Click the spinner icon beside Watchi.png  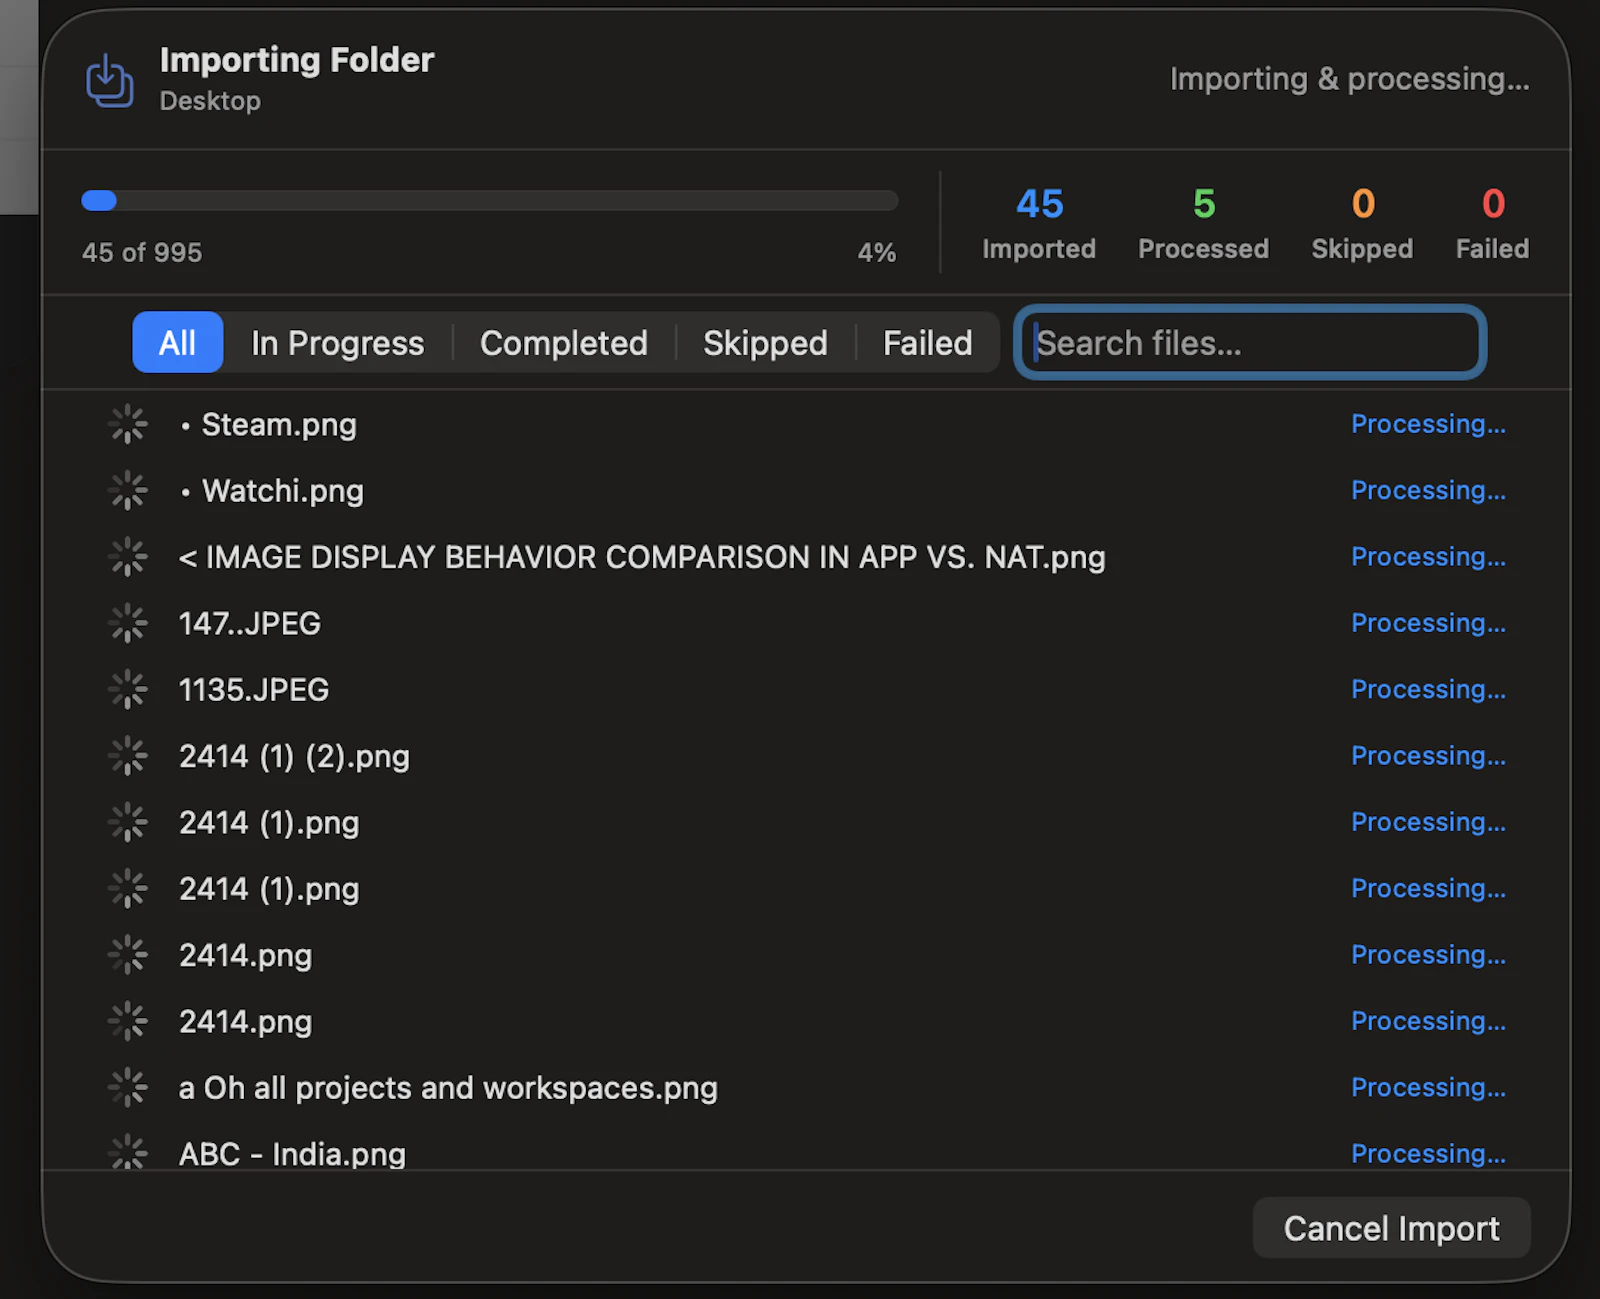pos(128,491)
